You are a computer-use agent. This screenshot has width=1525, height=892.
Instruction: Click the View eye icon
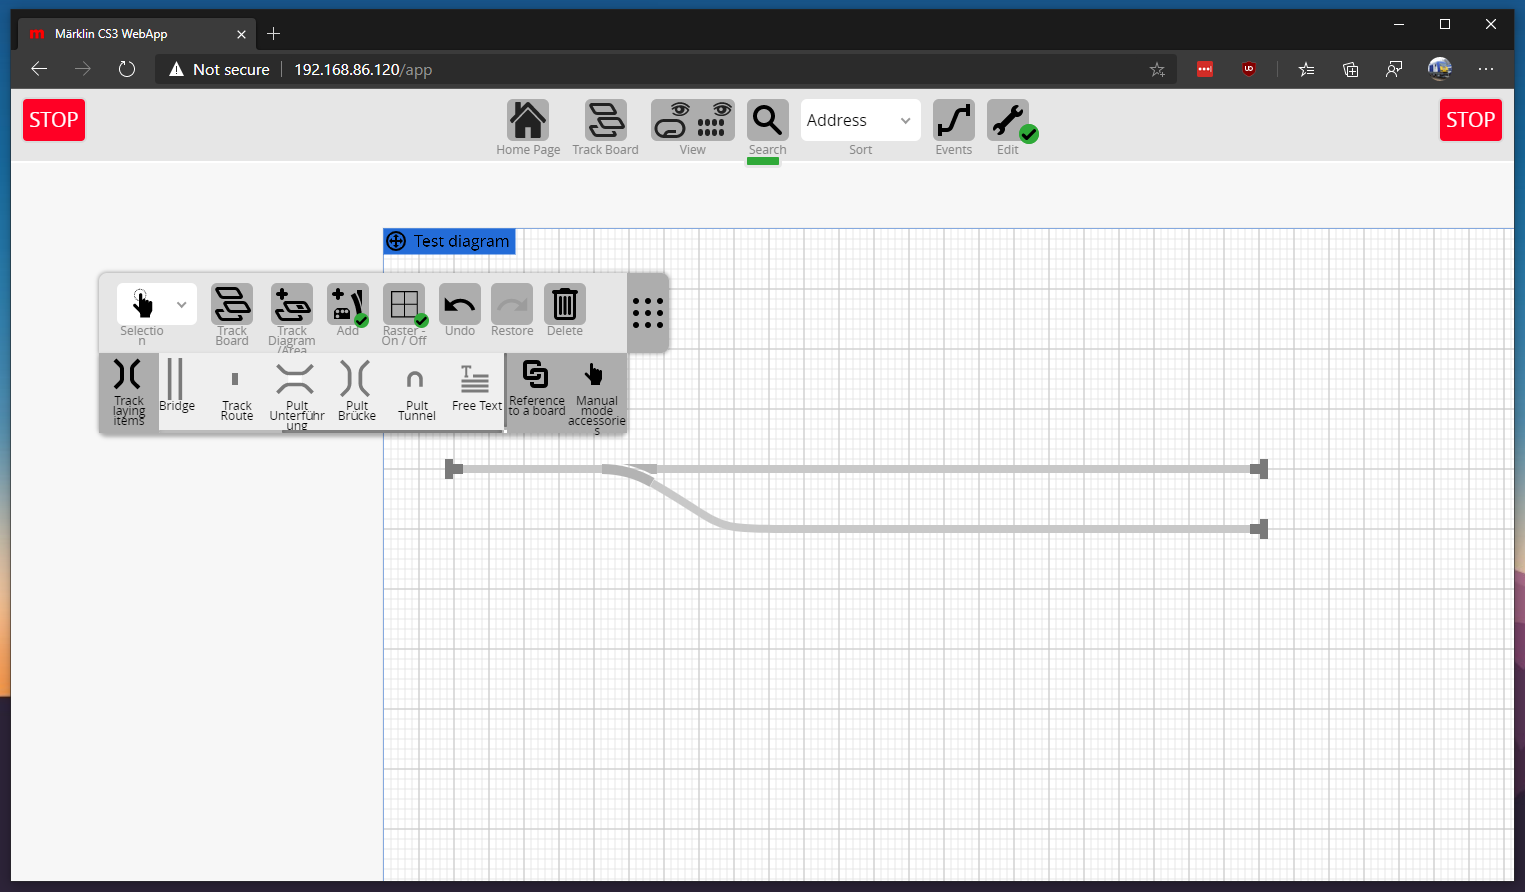pos(693,120)
